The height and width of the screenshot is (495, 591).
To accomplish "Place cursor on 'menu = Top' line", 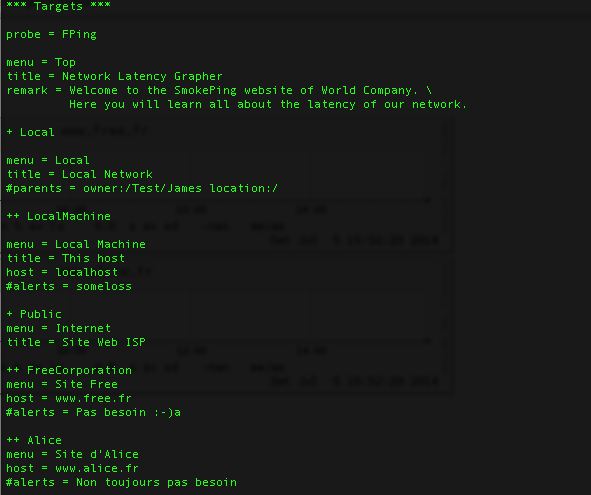I will (41, 62).
